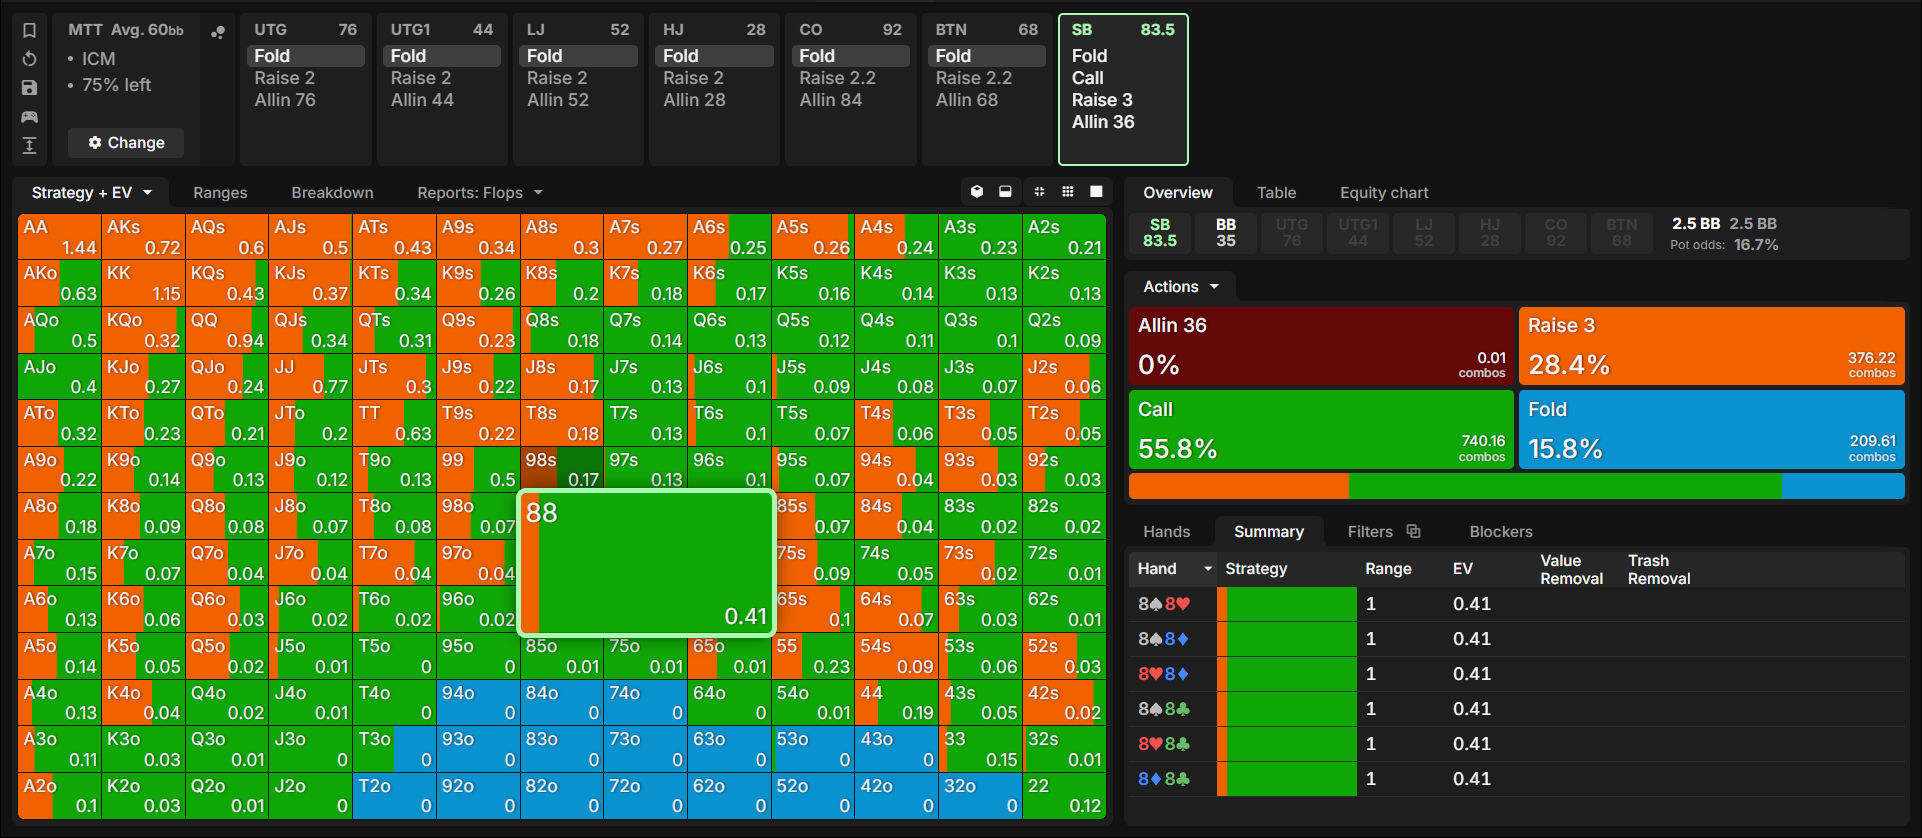
Task: Click the orange segment of the frequency bar
Action: click(1239, 486)
